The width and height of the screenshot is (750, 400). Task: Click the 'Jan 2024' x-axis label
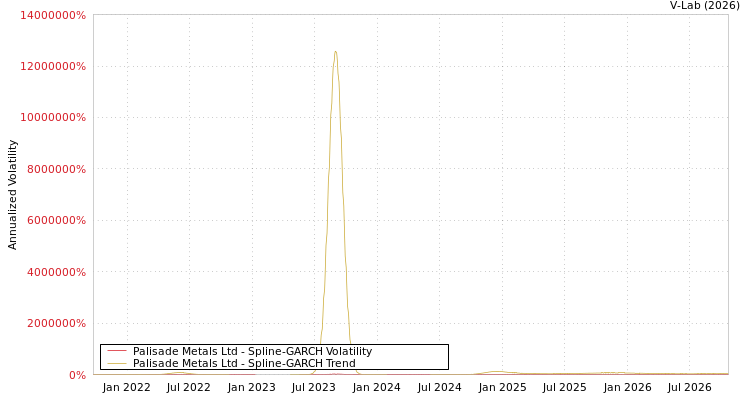tap(377, 388)
